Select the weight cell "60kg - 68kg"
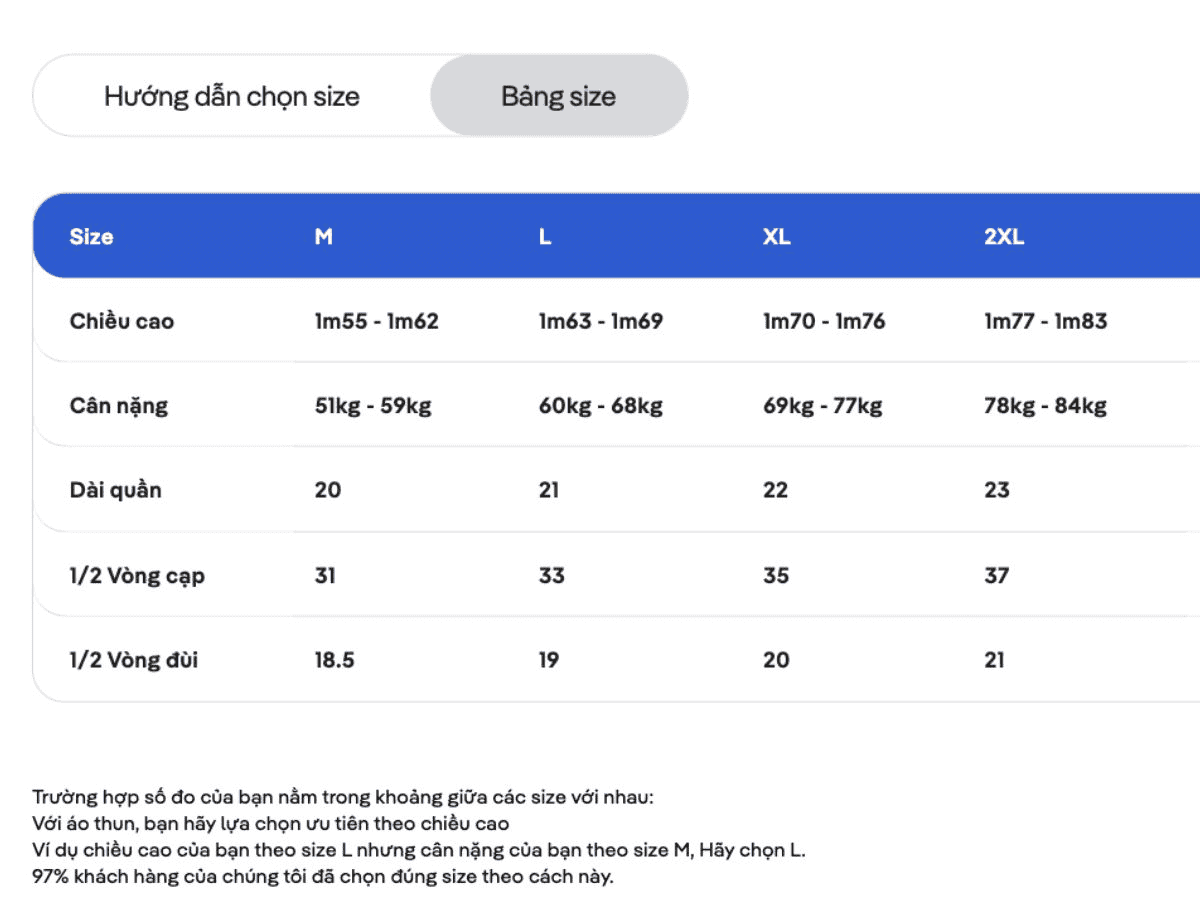 point(600,406)
